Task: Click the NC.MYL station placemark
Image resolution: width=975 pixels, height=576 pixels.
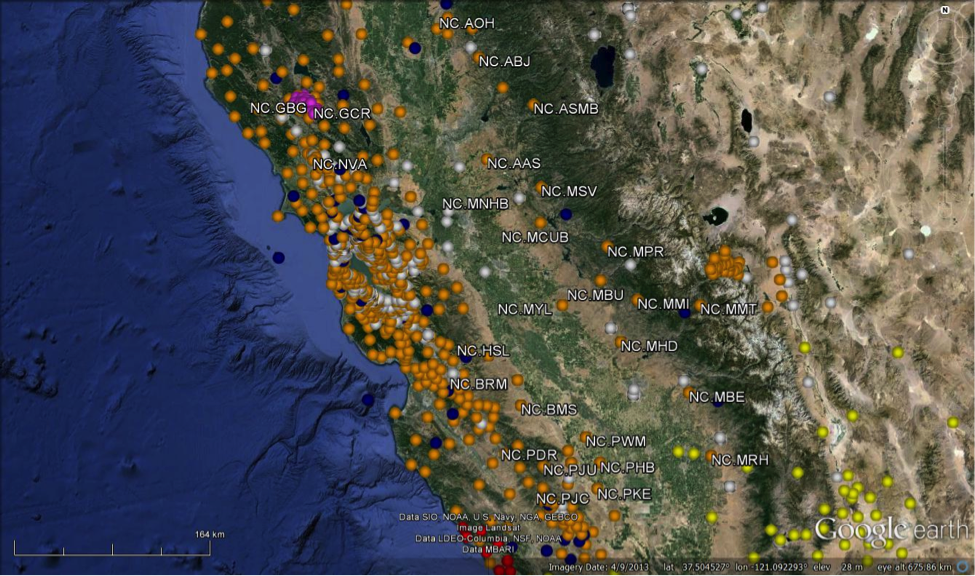Action: coord(562,305)
